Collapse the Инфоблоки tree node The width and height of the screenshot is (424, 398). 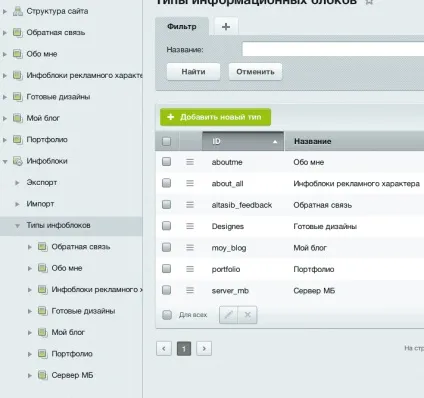5,161
